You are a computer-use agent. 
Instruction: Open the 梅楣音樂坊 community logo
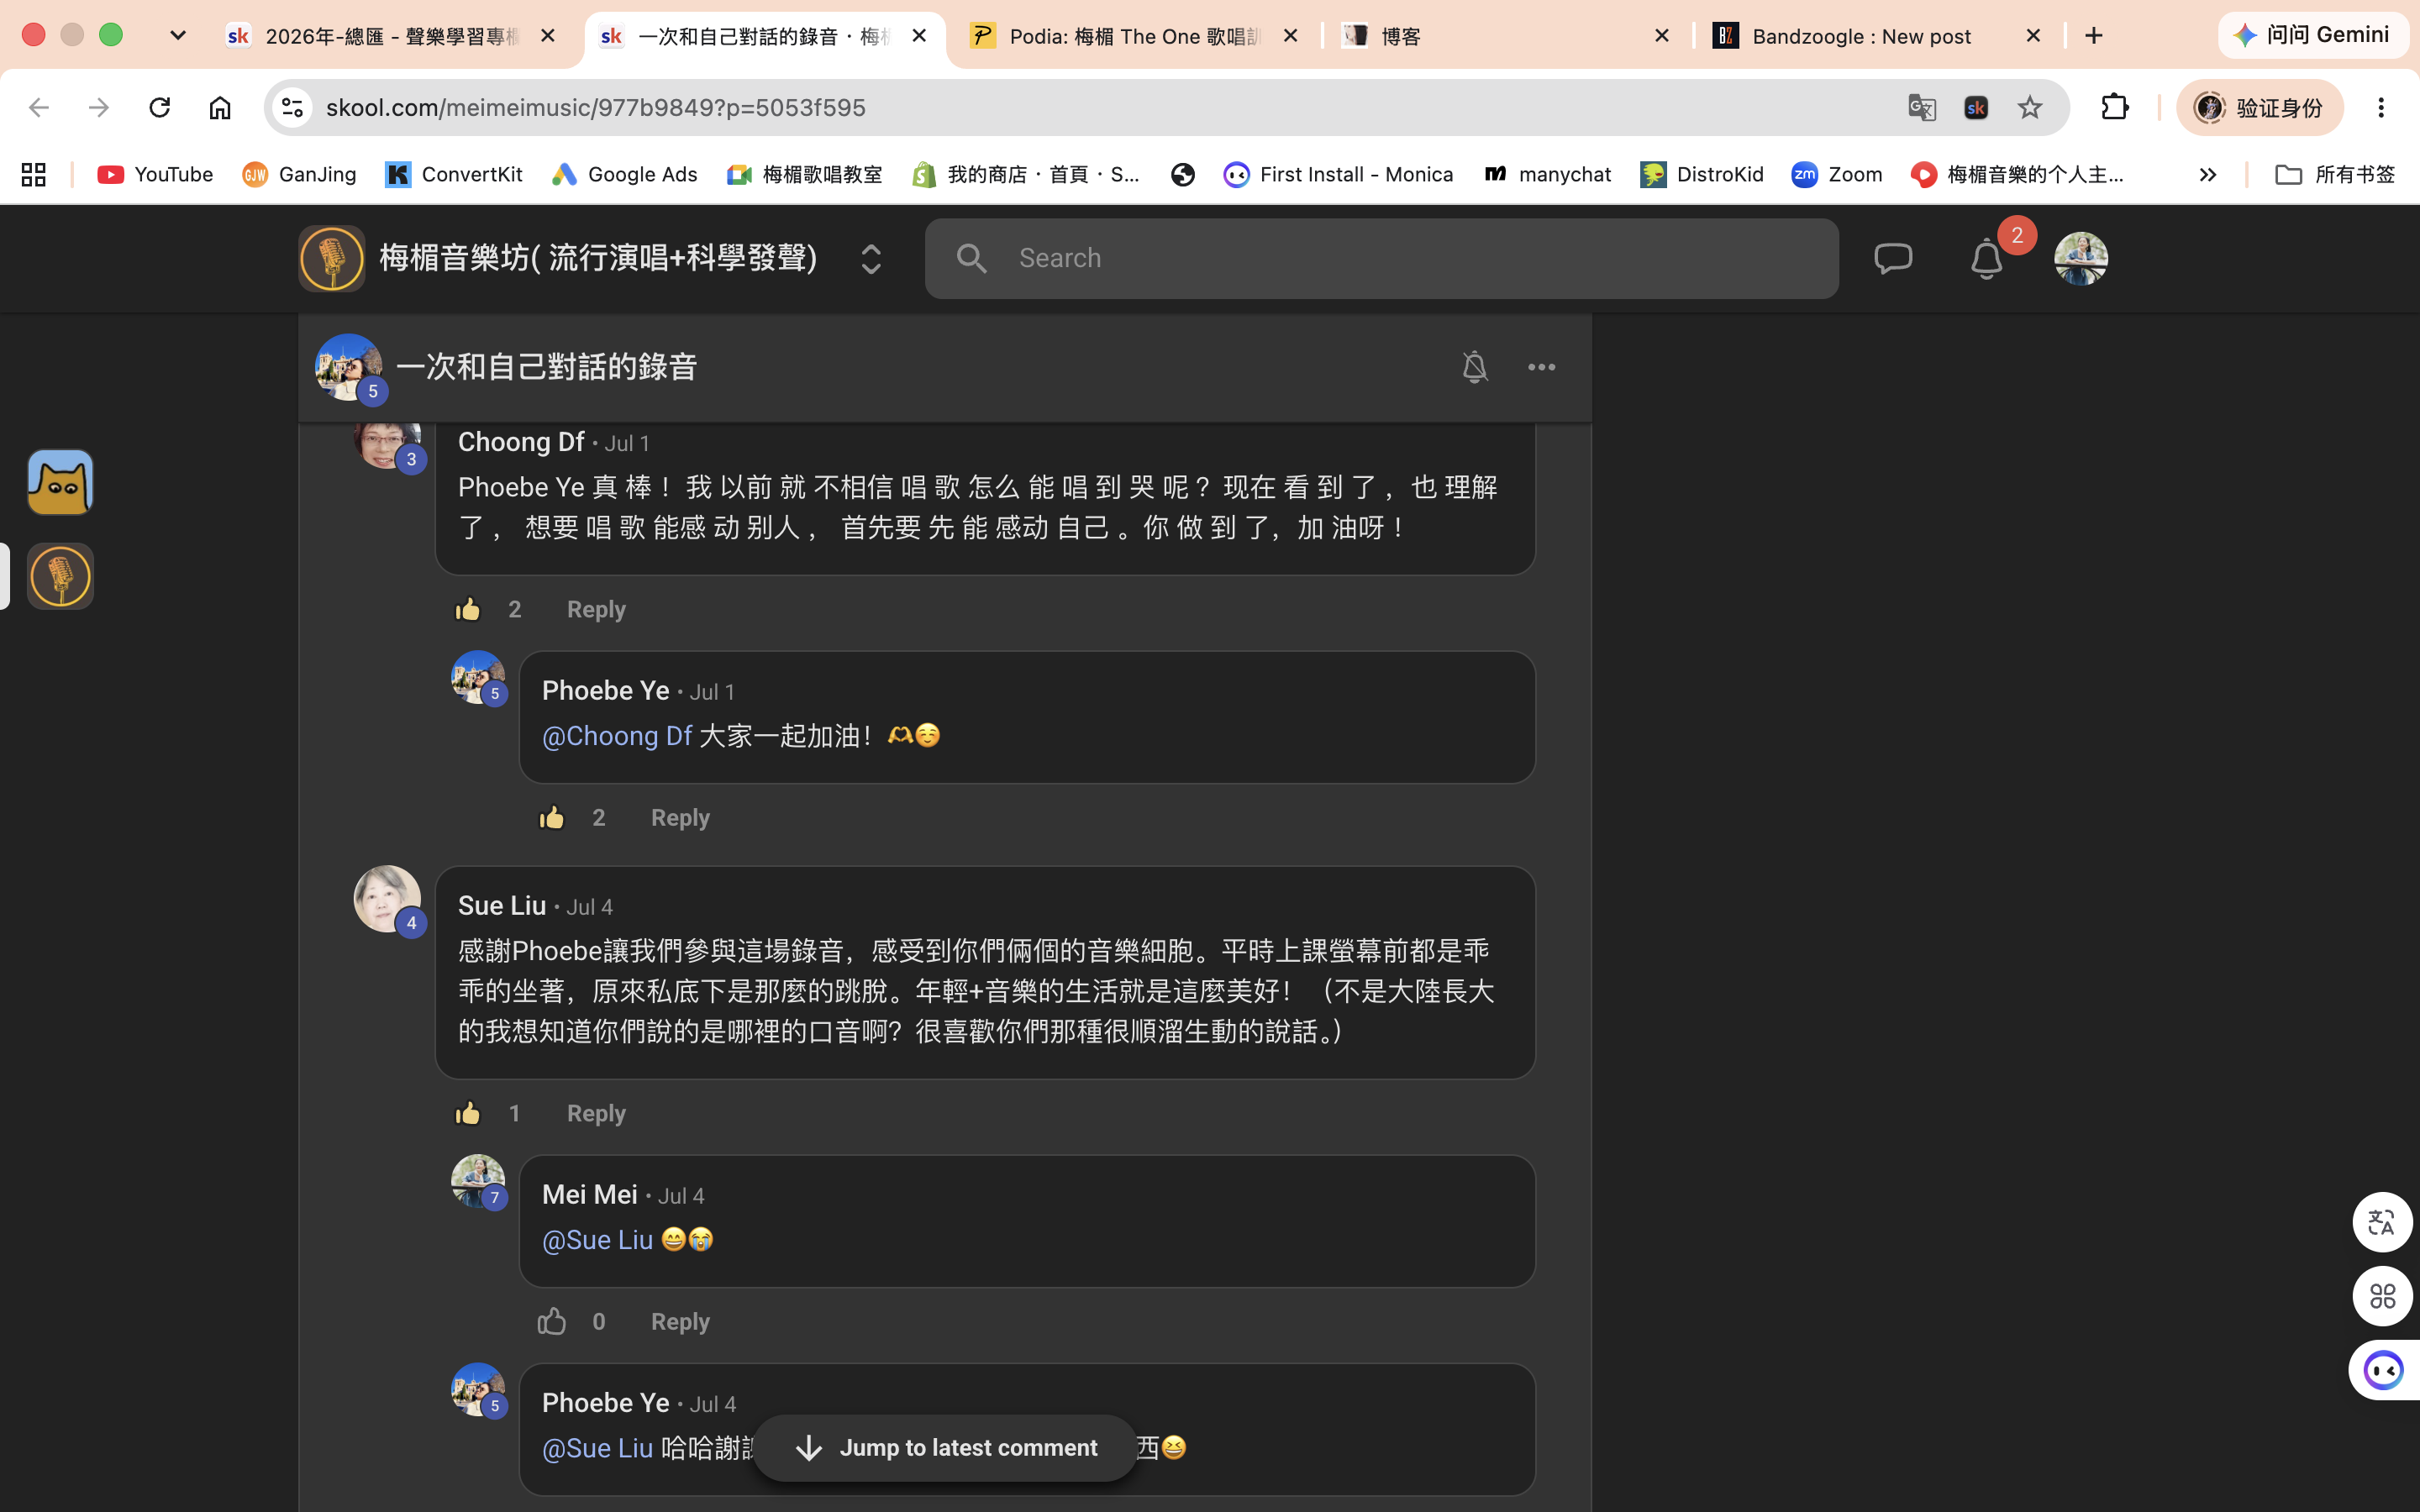331,259
